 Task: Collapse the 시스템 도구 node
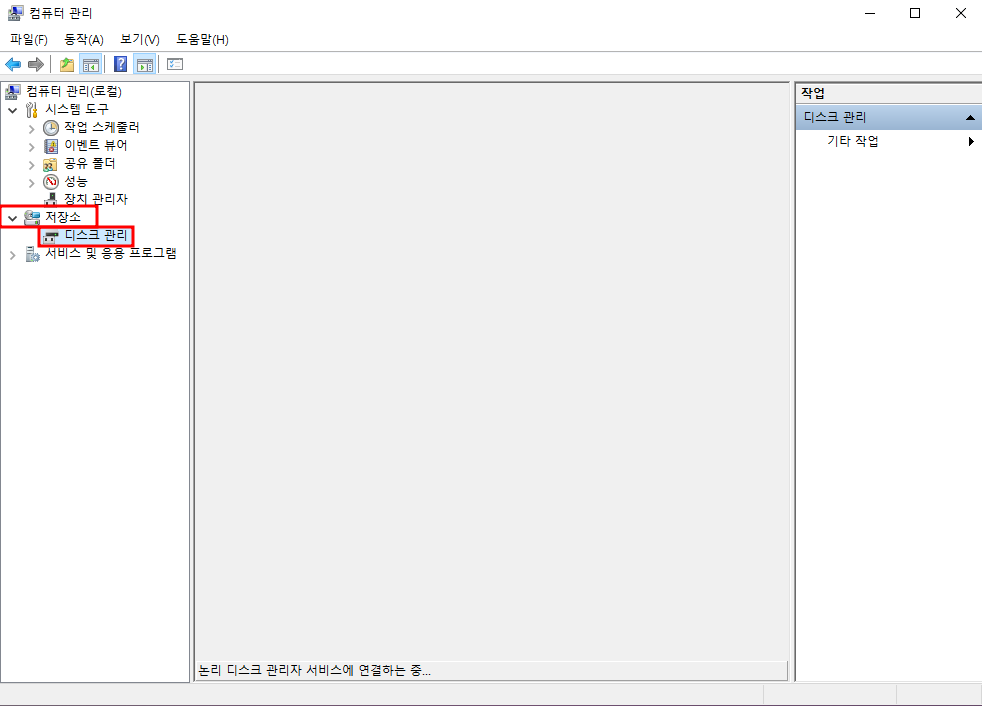pyautogui.click(x=13, y=110)
